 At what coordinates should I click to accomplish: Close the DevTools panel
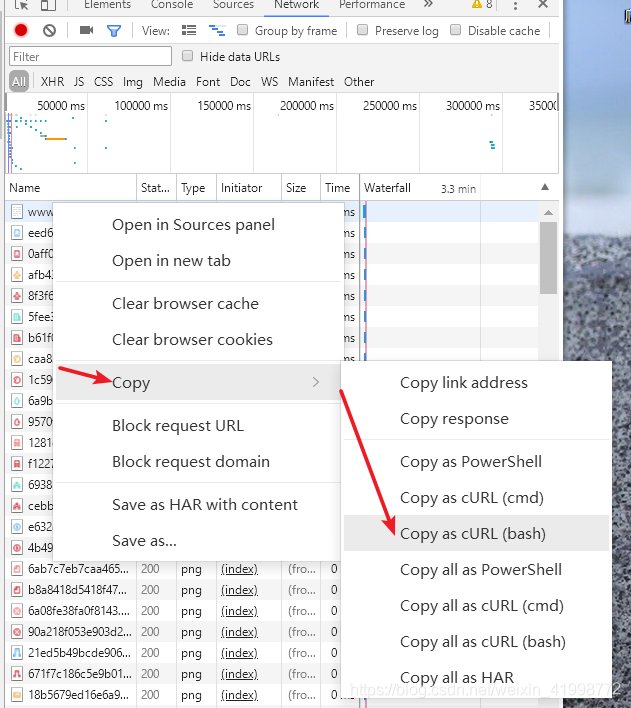coord(543,5)
